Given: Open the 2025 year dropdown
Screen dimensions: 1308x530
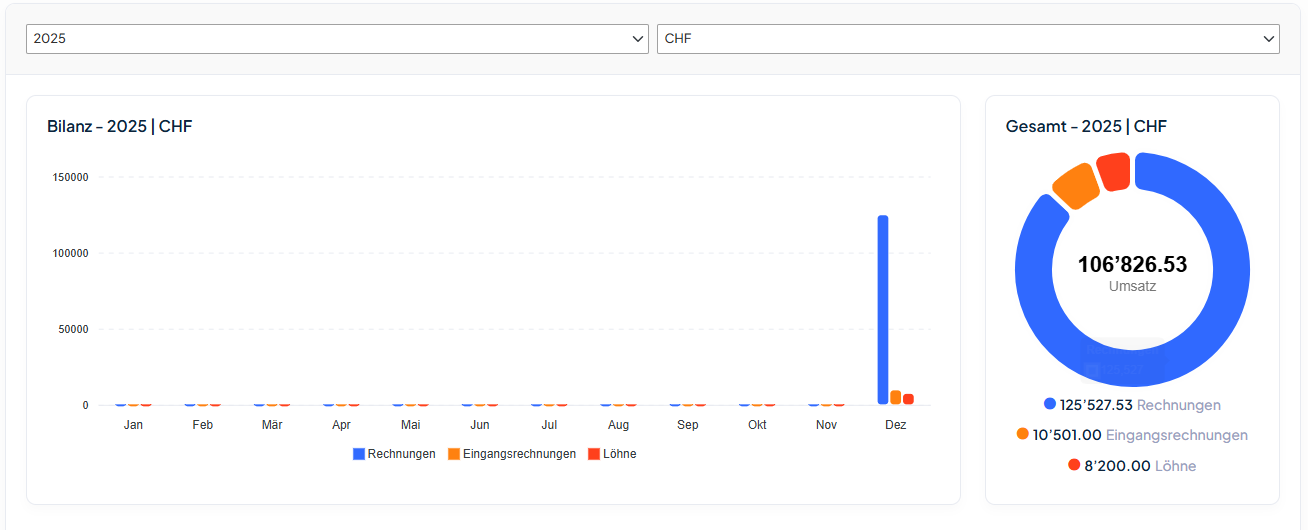Looking at the screenshot, I should point(336,39).
